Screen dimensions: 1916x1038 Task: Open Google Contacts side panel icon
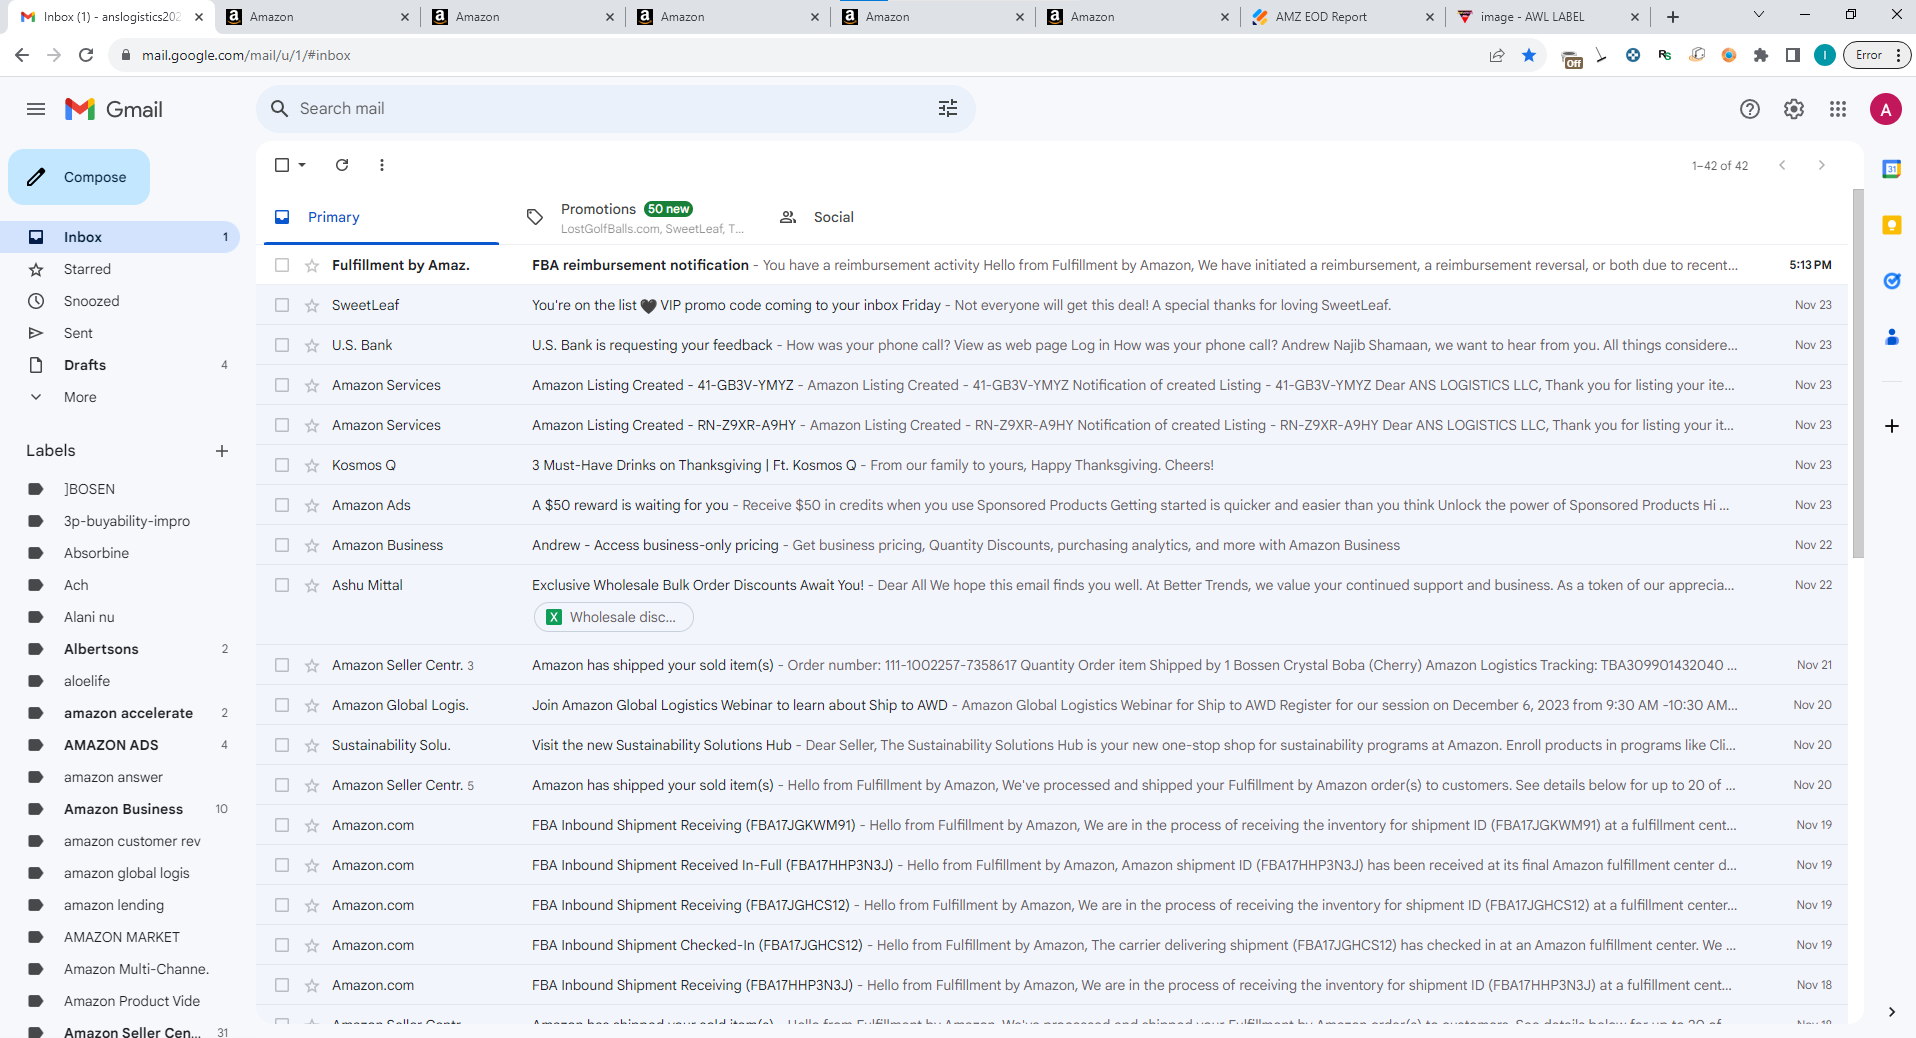click(1892, 337)
